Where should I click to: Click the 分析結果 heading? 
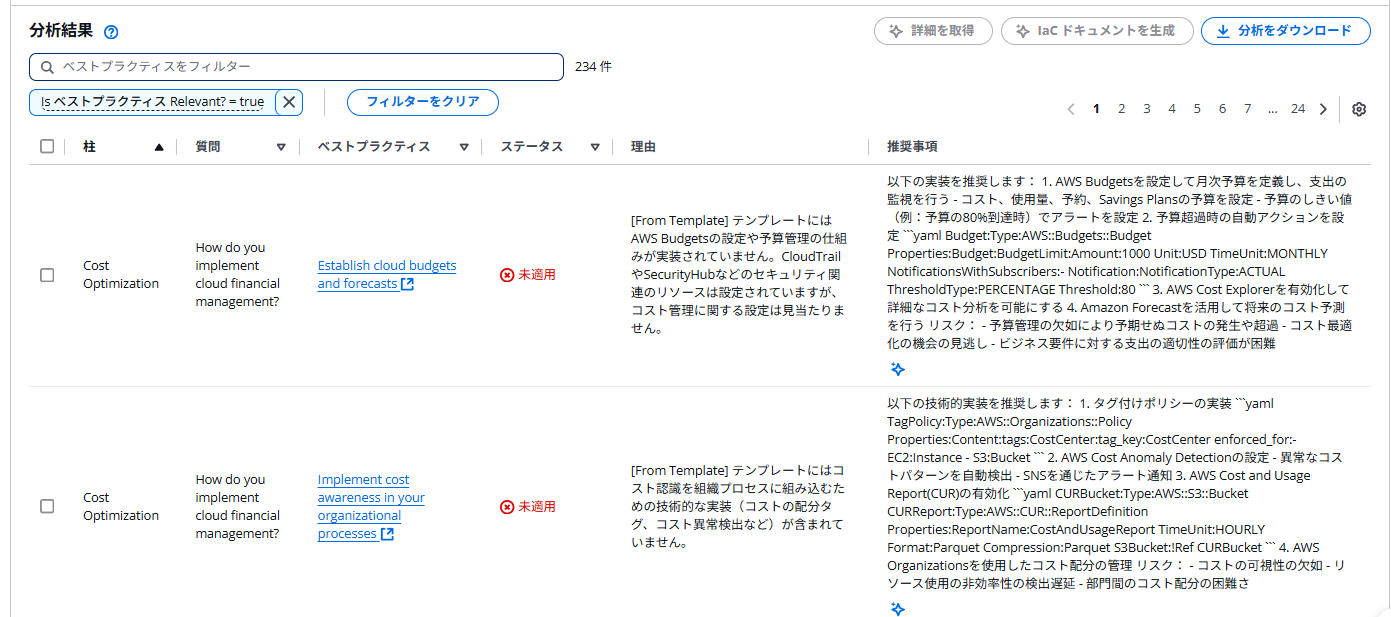coord(61,31)
